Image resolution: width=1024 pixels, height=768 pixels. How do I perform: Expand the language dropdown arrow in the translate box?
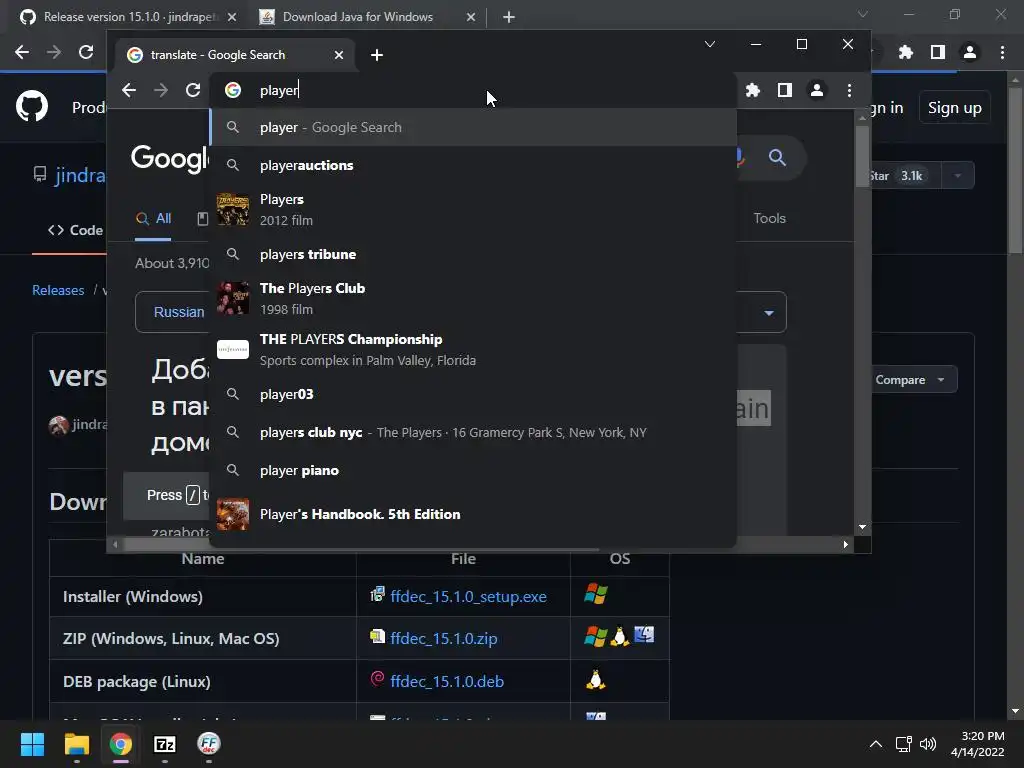click(x=769, y=313)
